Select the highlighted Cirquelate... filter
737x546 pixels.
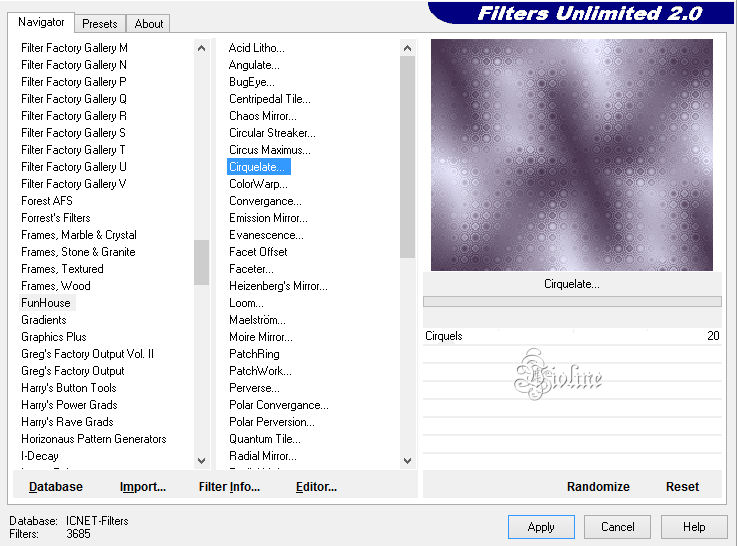[259, 167]
